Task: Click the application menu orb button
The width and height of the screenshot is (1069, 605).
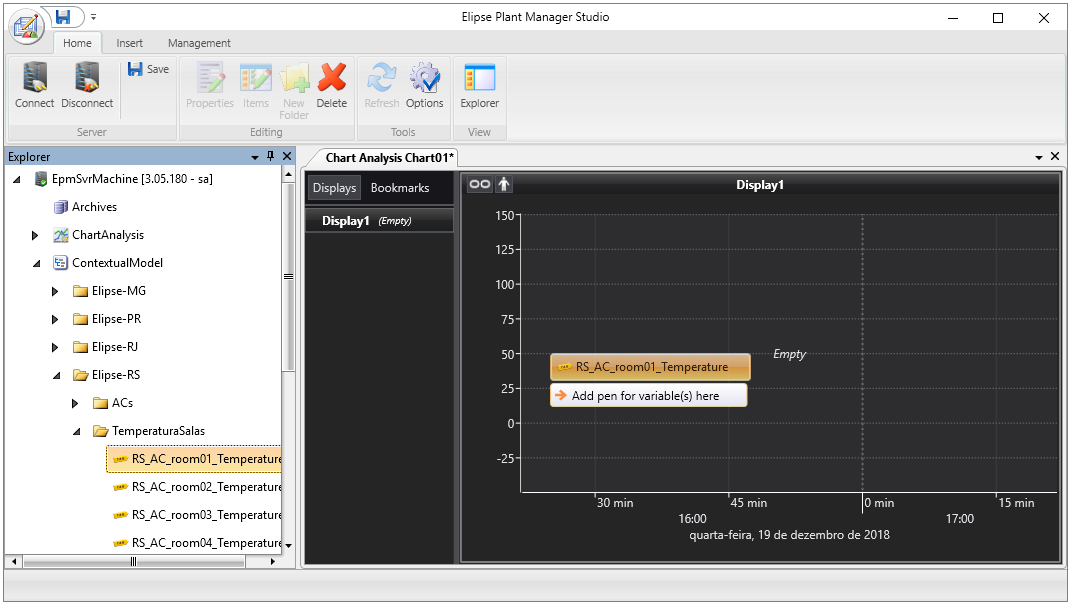Action: coord(26,27)
